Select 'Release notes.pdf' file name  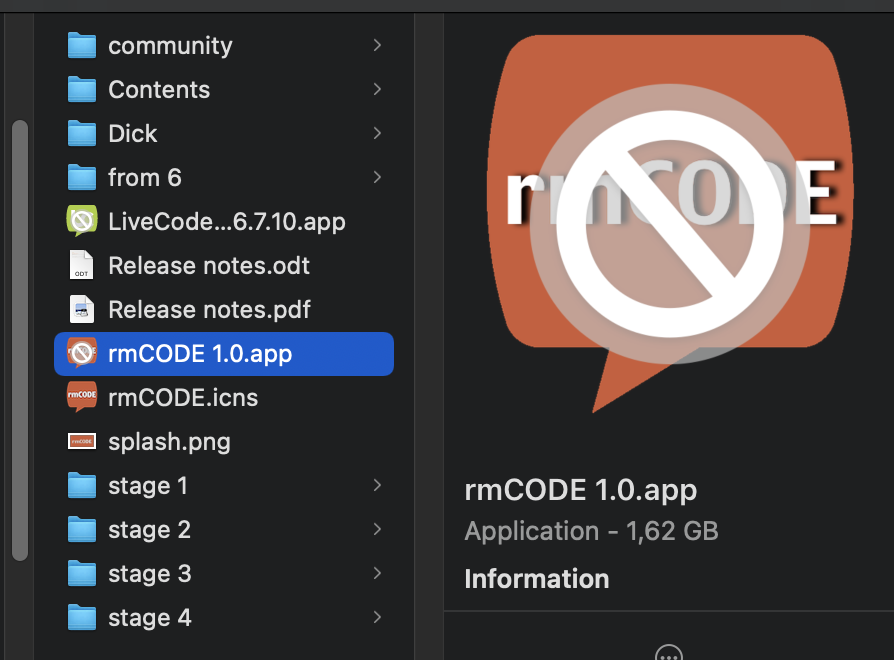pyautogui.click(x=209, y=309)
